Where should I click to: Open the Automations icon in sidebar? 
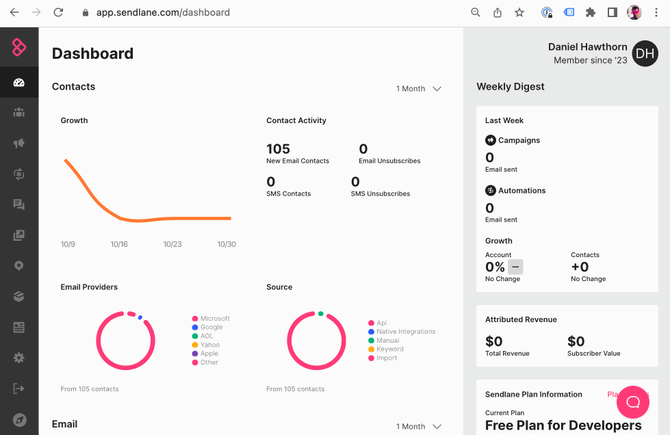19,174
